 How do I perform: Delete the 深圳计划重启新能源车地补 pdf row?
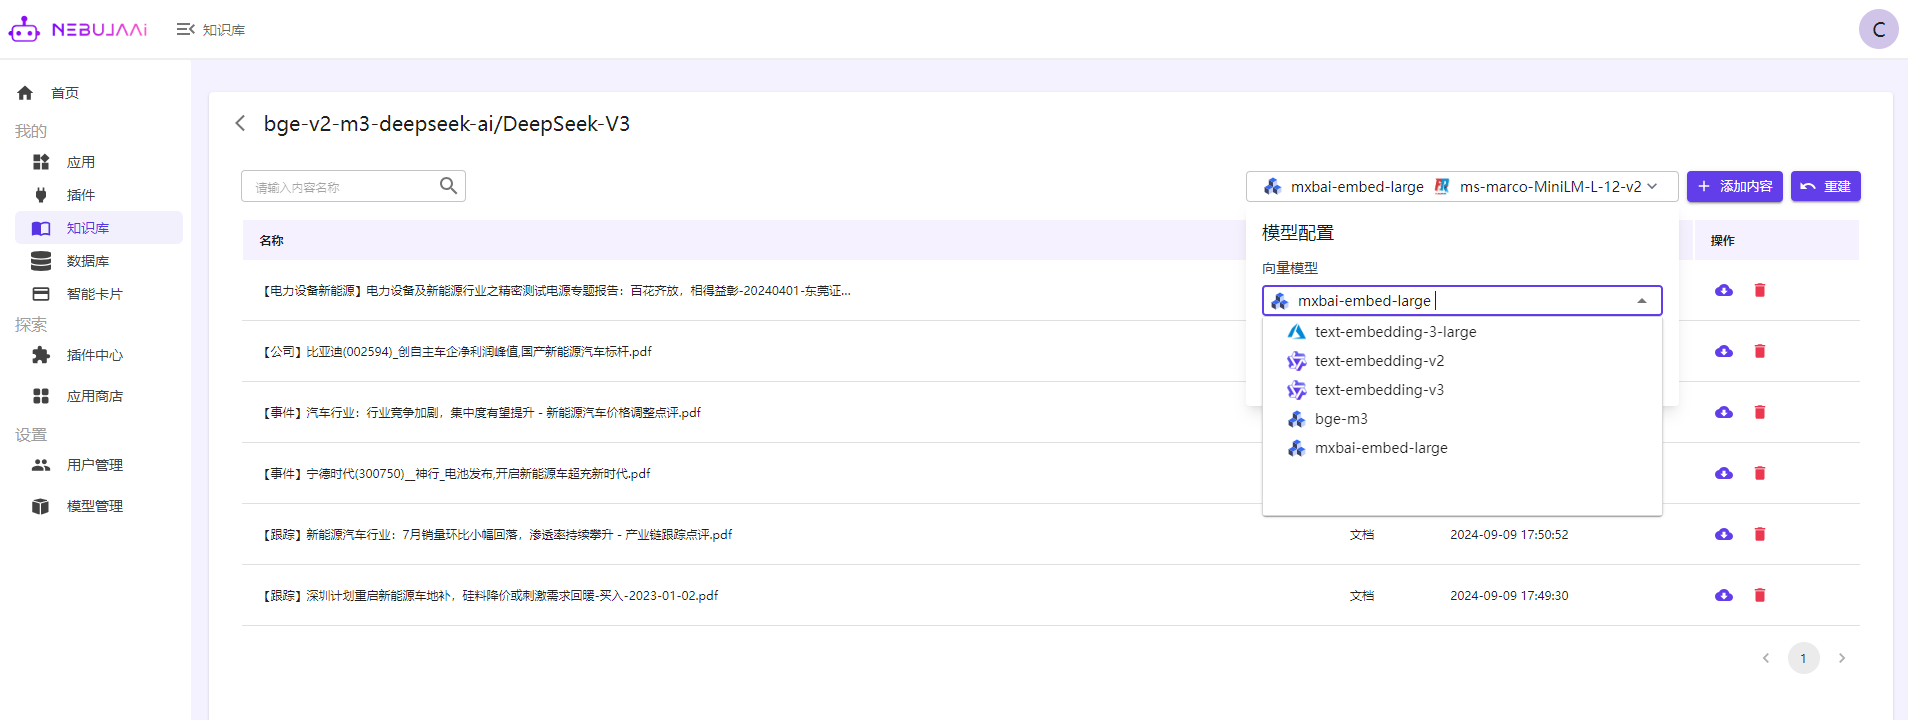click(x=1760, y=595)
